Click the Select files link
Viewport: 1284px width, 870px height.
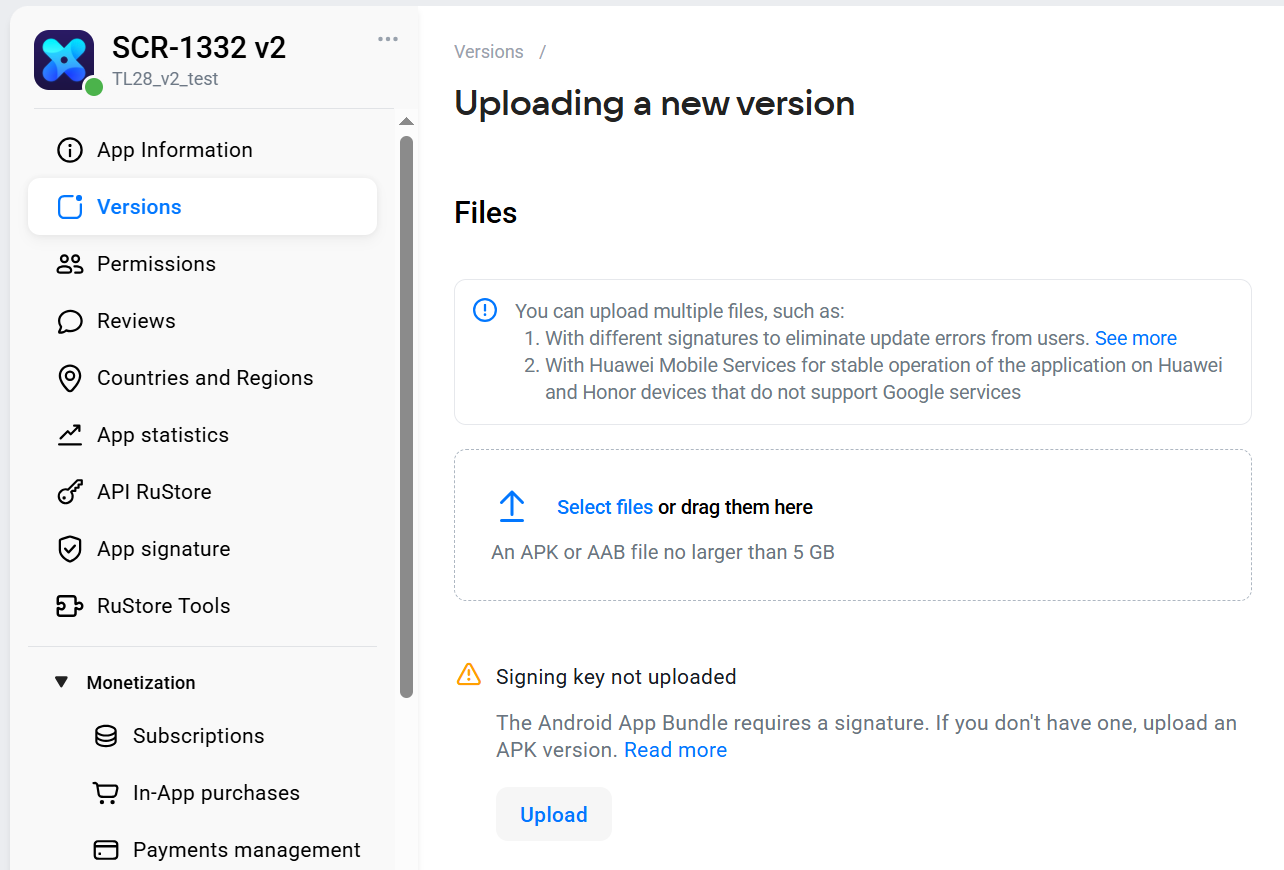point(605,507)
